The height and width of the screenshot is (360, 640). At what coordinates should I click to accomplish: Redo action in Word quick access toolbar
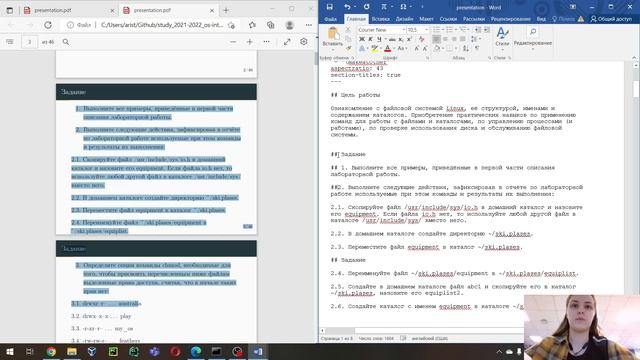(367, 7)
